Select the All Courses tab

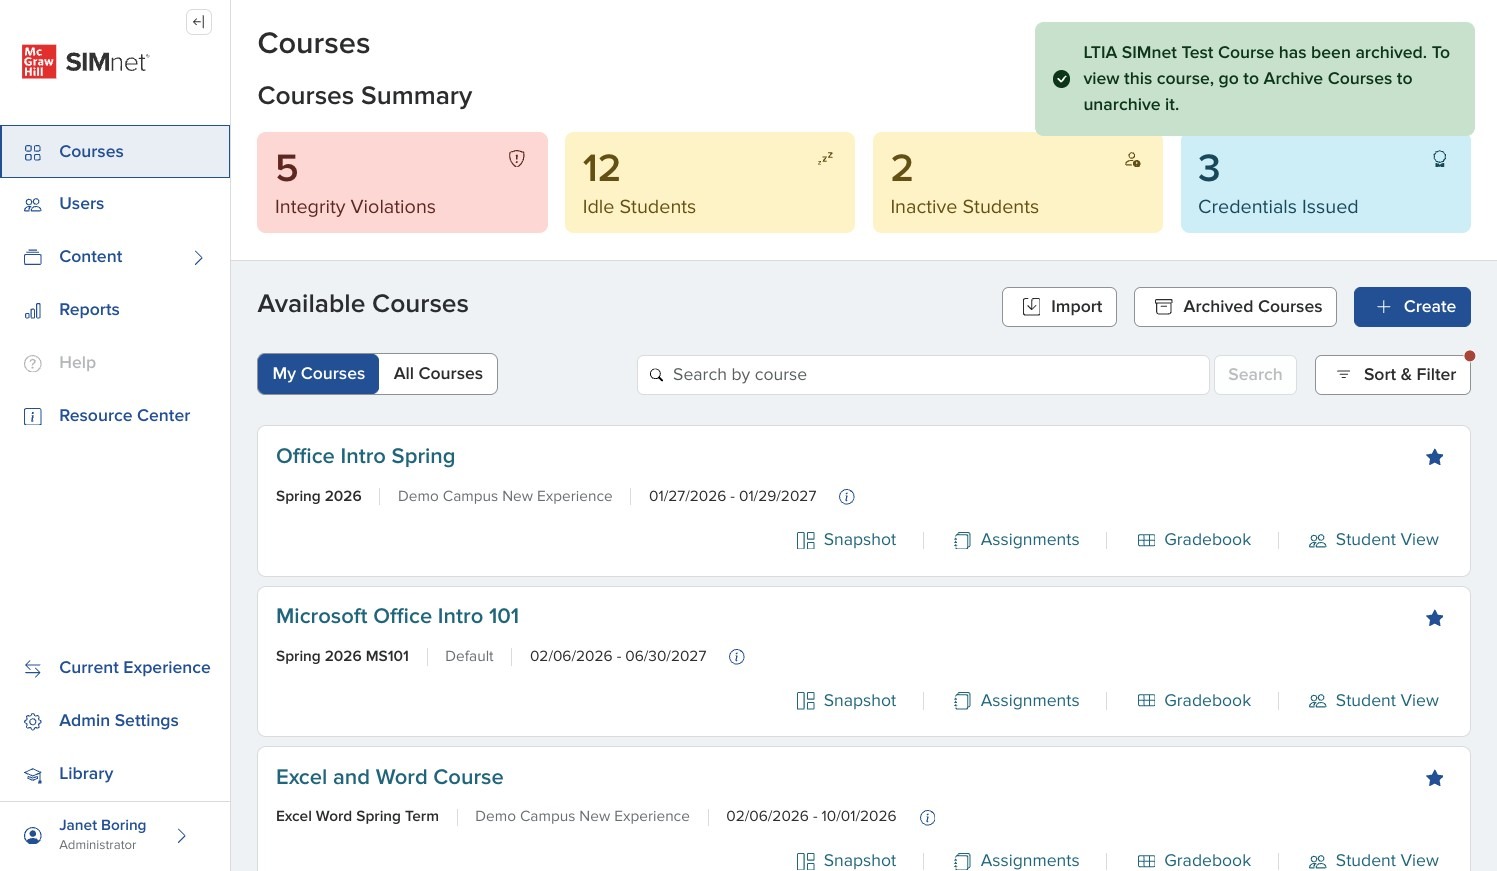(x=438, y=374)
